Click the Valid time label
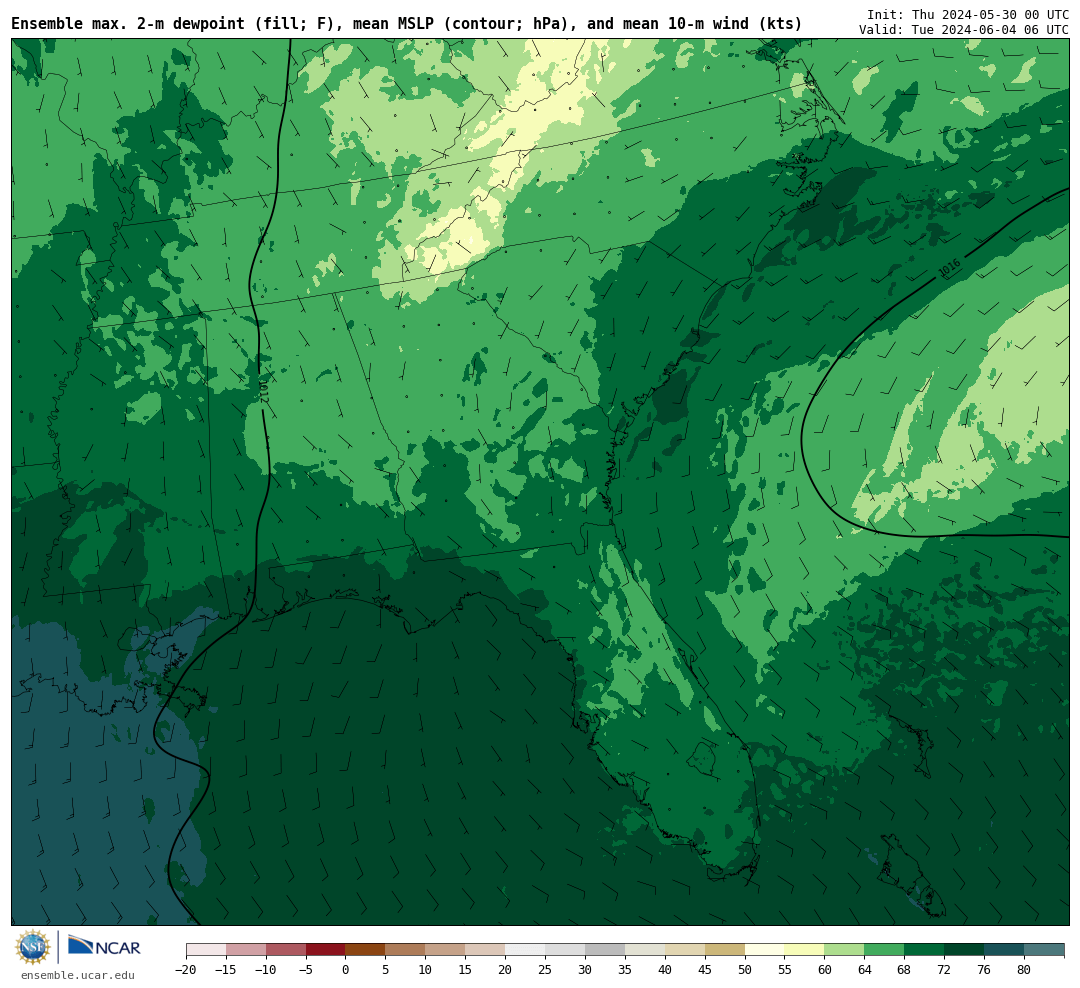The width and height of the screenshot is (1080, 988). click(x=964, y=30)
